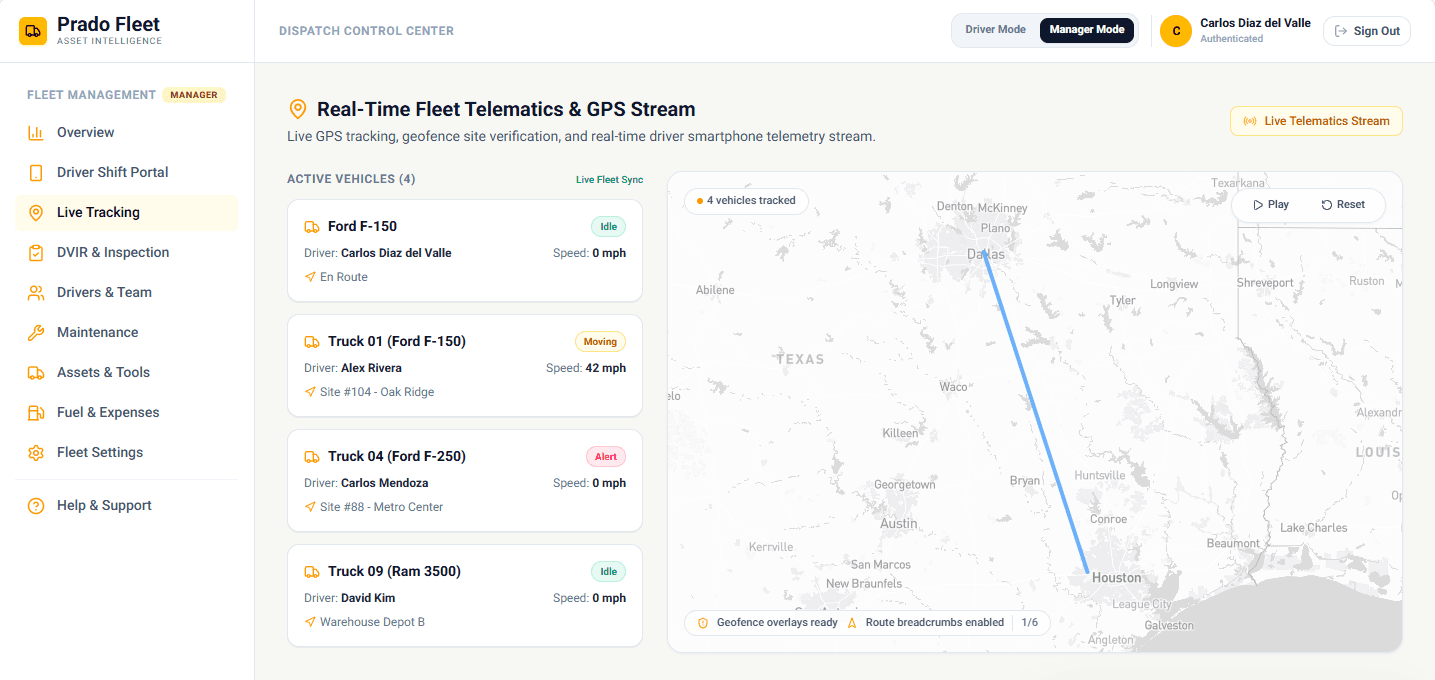Click the Live Telematics Stream button
The image size is (1435, 680).
(x=1316, y=121)
